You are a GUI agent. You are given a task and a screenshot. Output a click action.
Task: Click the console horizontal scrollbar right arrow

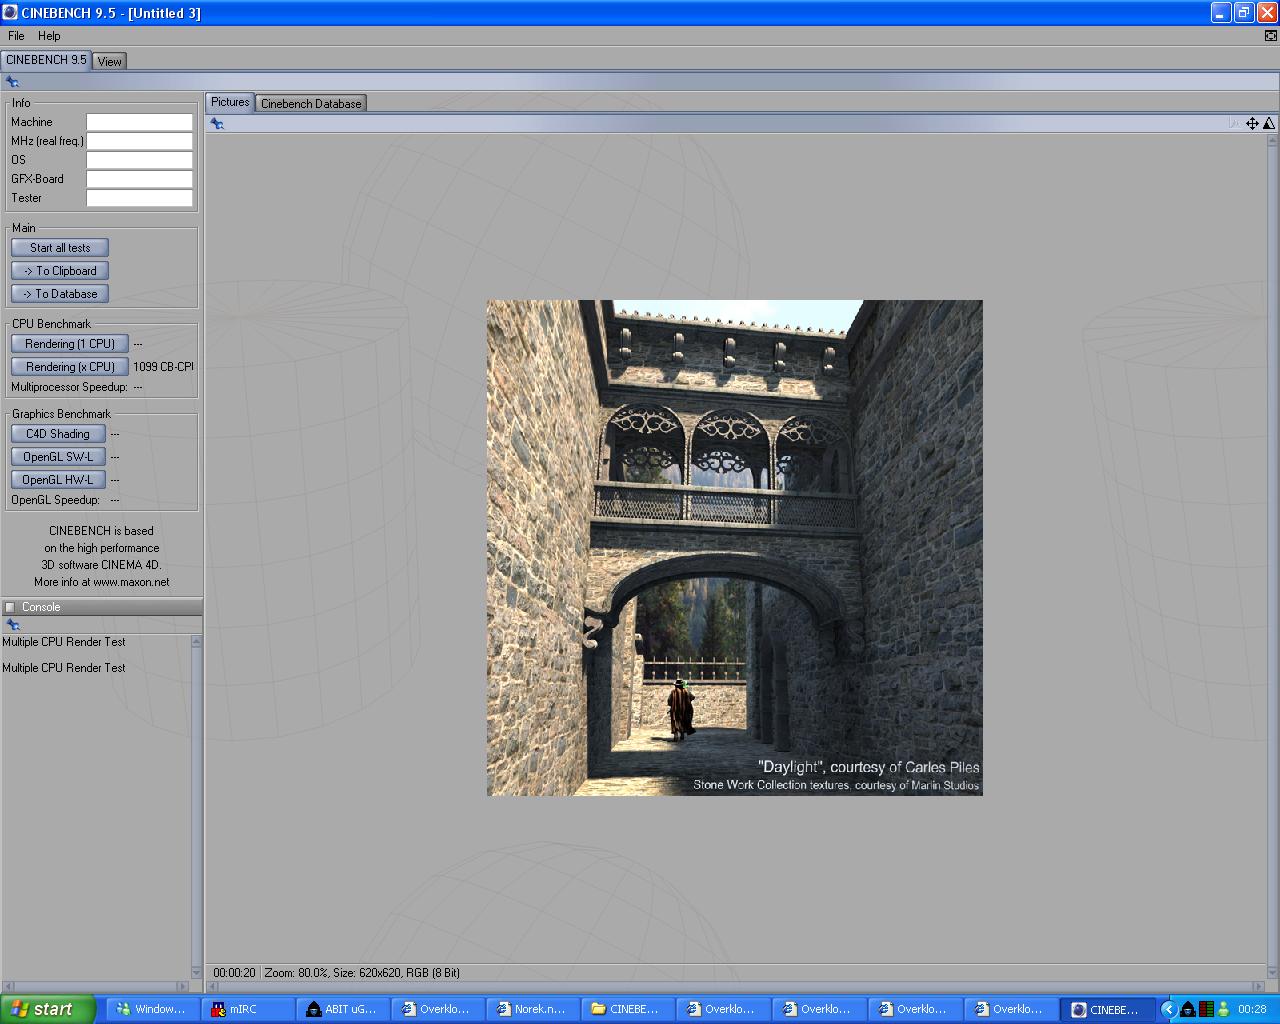(183, 986)
